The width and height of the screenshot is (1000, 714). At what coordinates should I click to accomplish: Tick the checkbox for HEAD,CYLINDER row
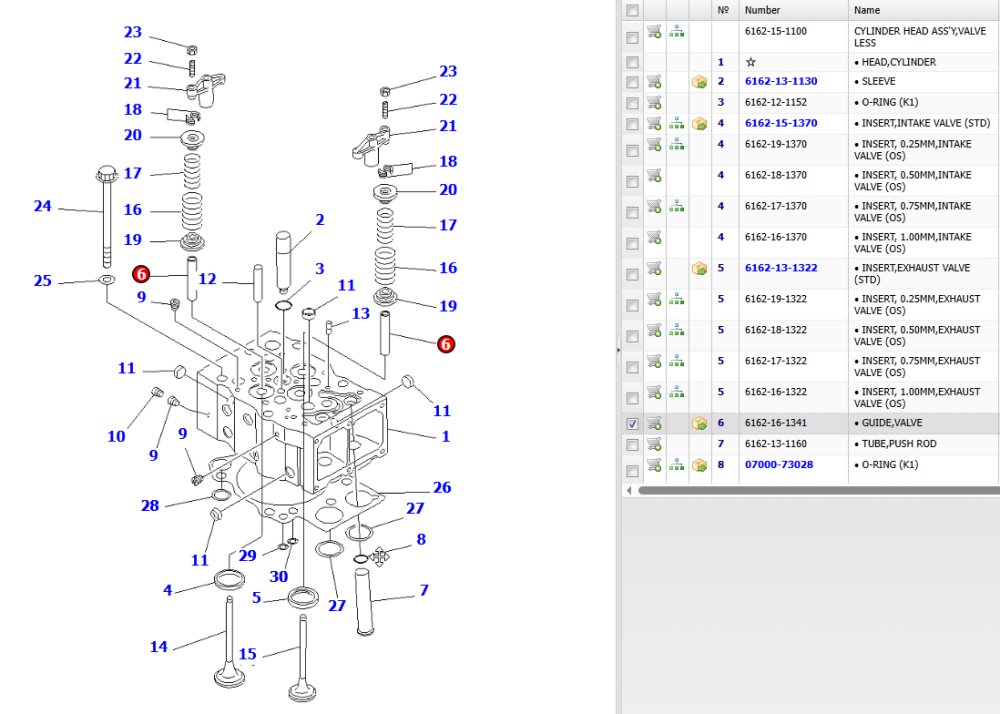coord(632,62)
